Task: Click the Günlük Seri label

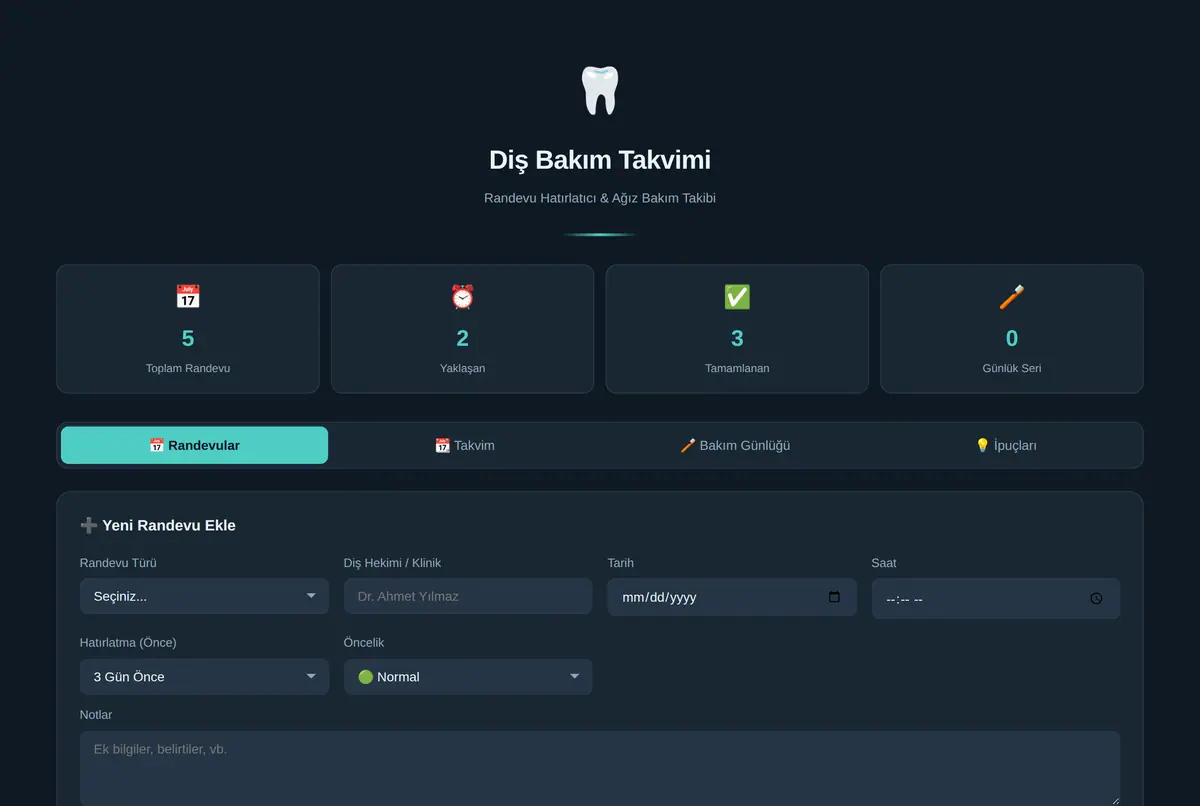Action: click(1012, 368)
